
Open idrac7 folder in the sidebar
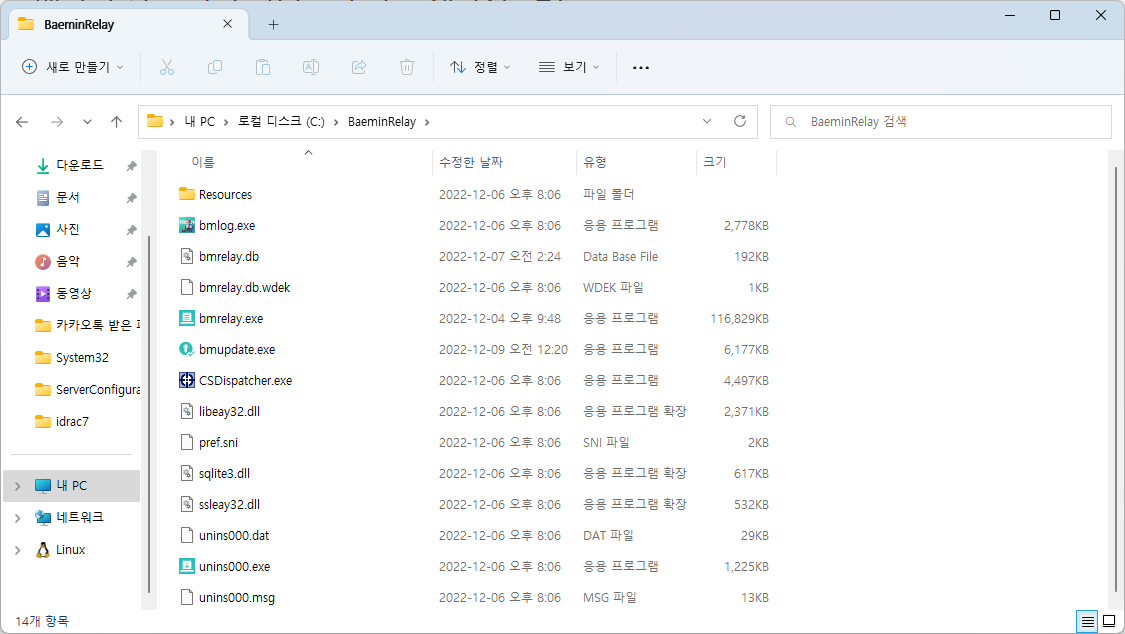point(72,422)
